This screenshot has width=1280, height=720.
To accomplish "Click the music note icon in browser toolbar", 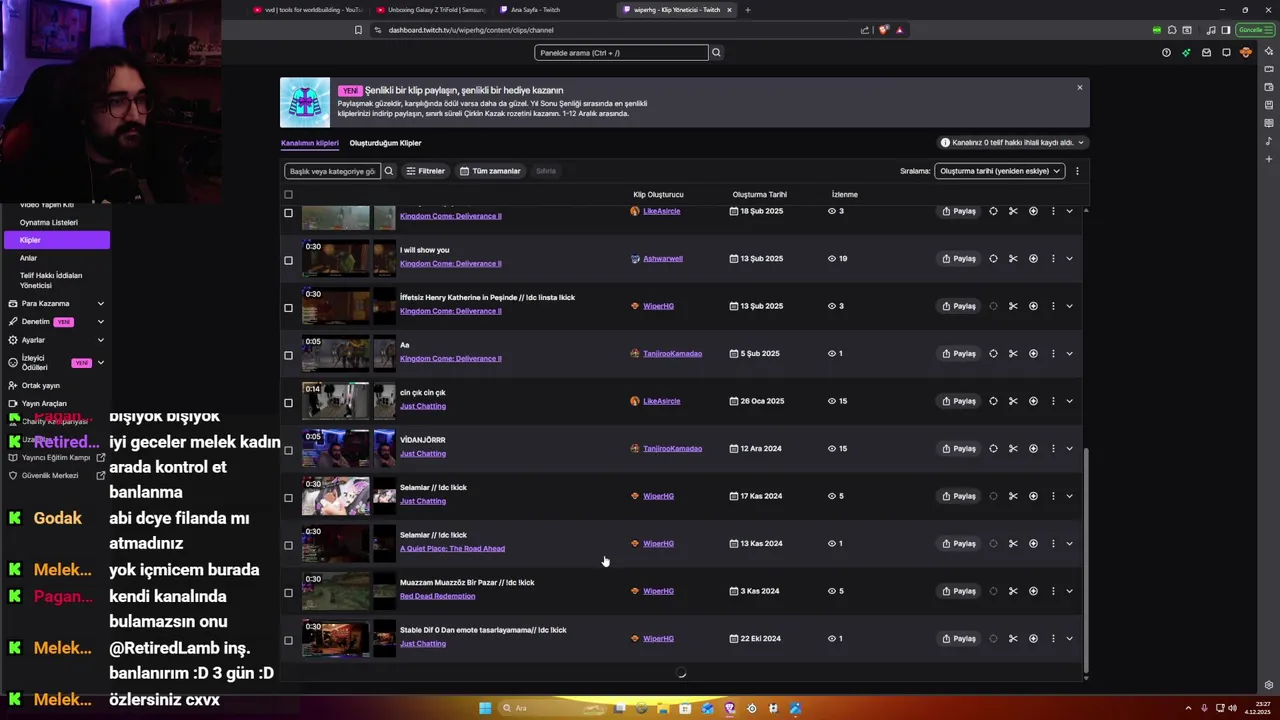I will [x=1211, y=30].
